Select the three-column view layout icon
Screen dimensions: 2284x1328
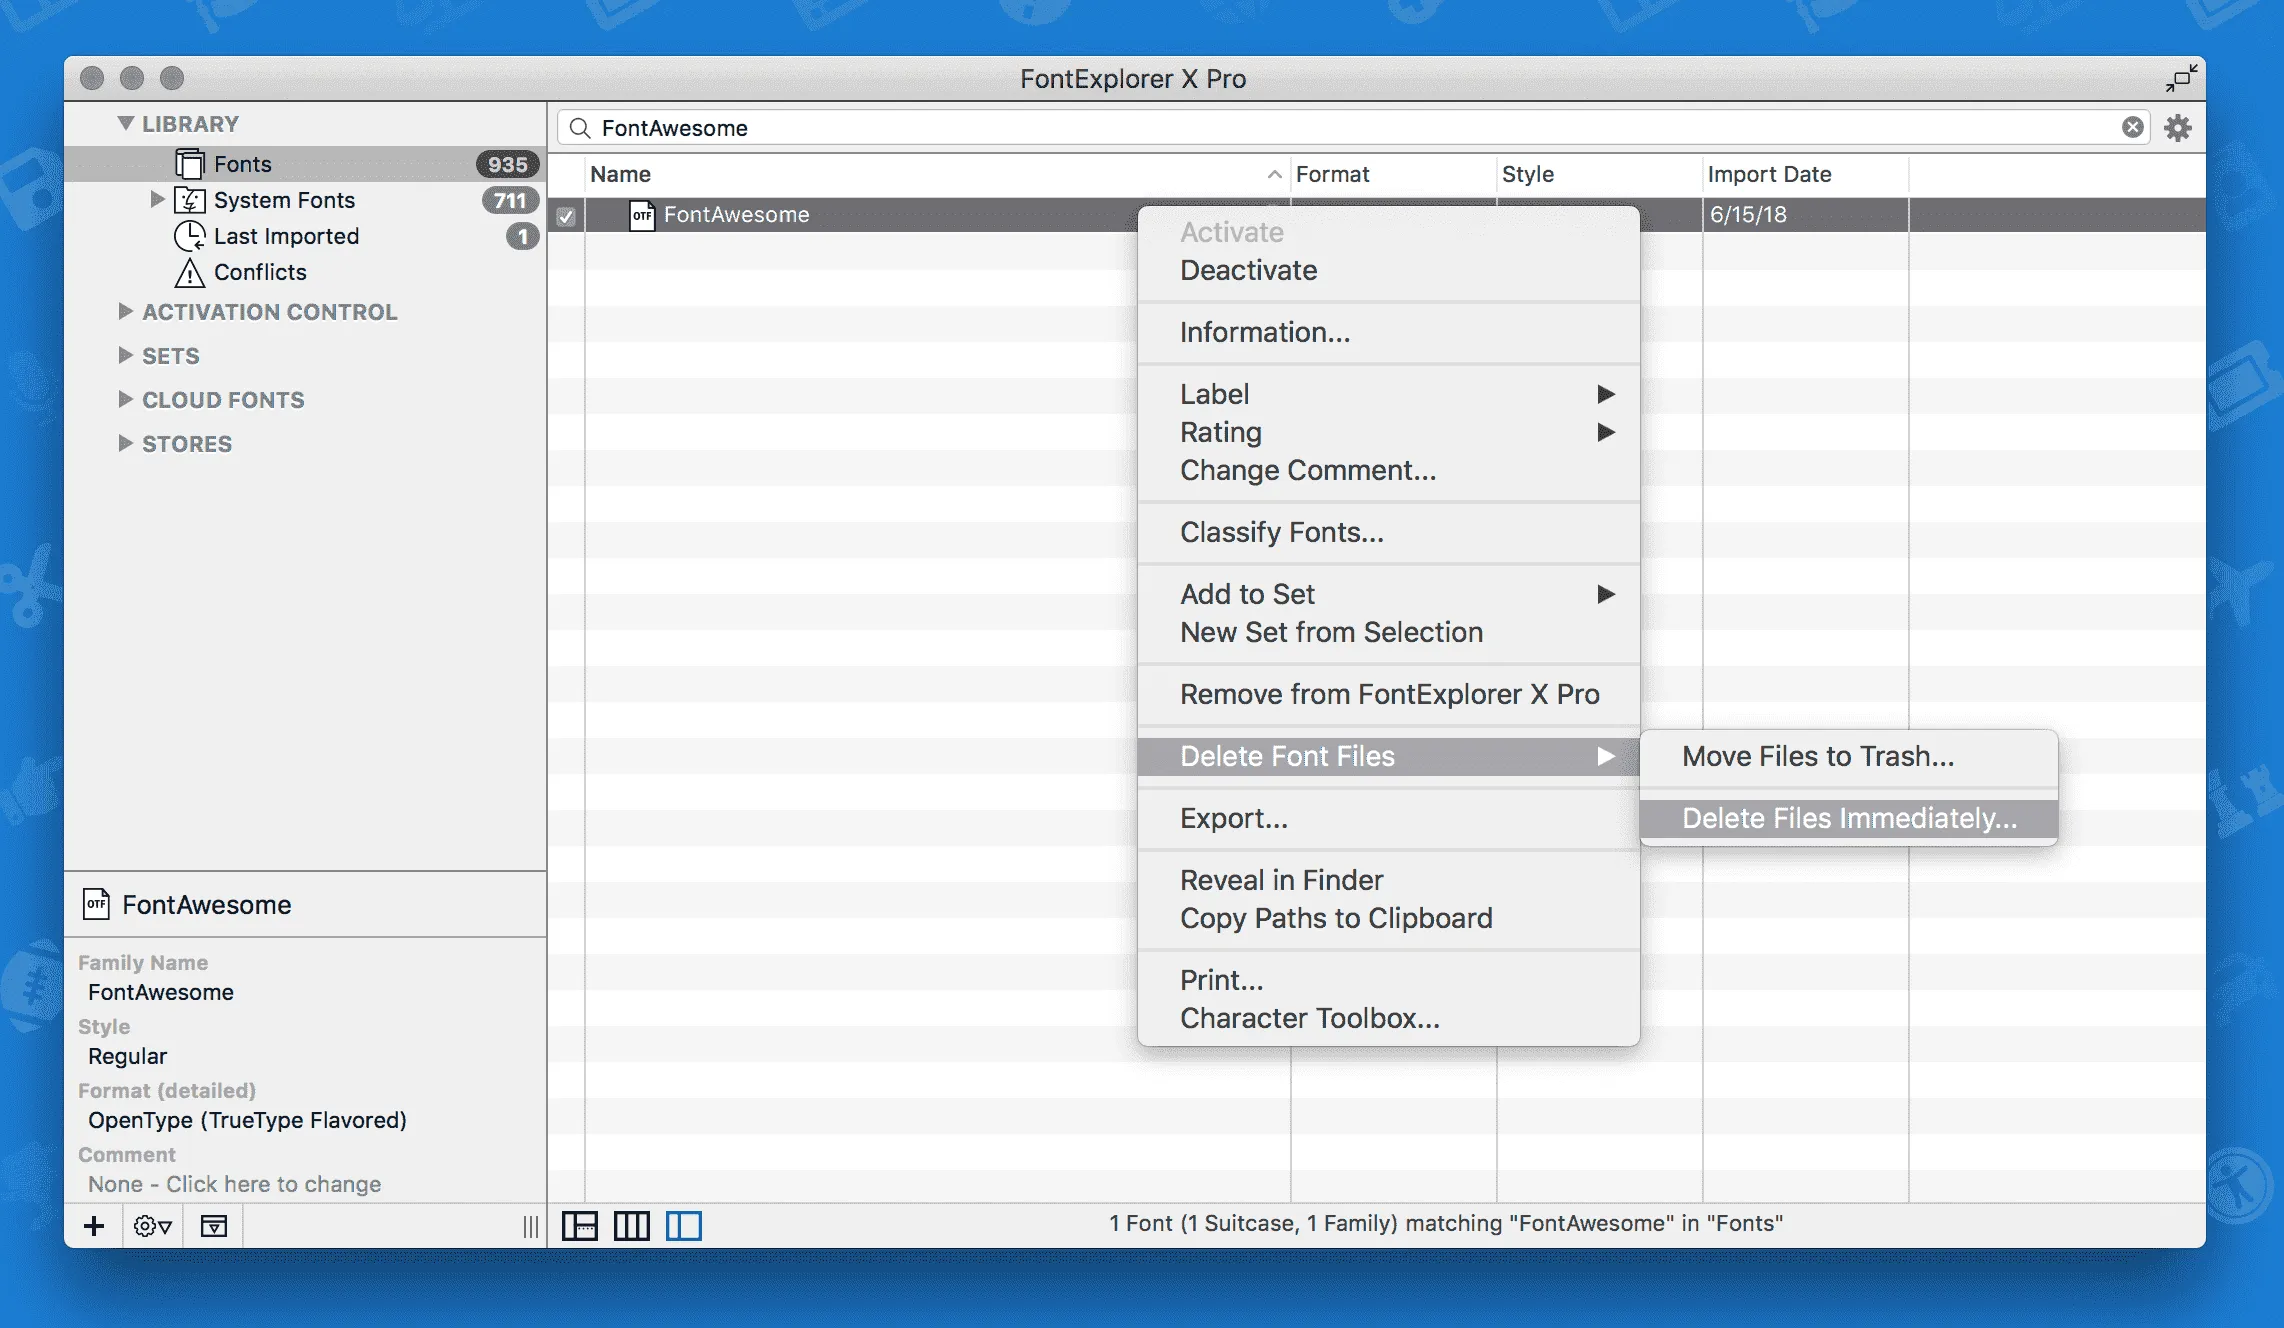pyautogui.click(x=631, y=1225)
